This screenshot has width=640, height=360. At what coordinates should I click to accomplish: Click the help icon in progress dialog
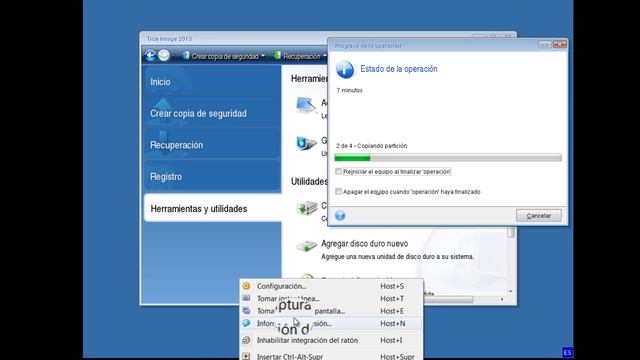point(340,216)
